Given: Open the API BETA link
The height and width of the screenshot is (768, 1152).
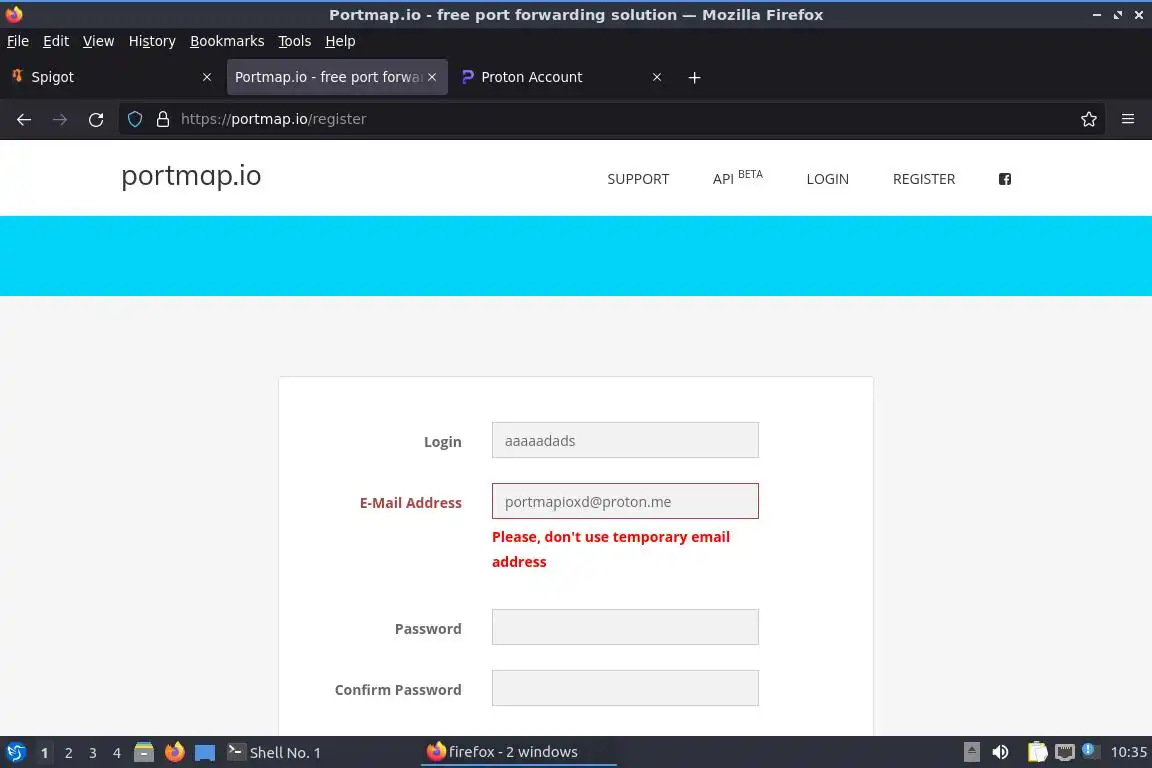Looking at the screenshot, I should (738, 178).
